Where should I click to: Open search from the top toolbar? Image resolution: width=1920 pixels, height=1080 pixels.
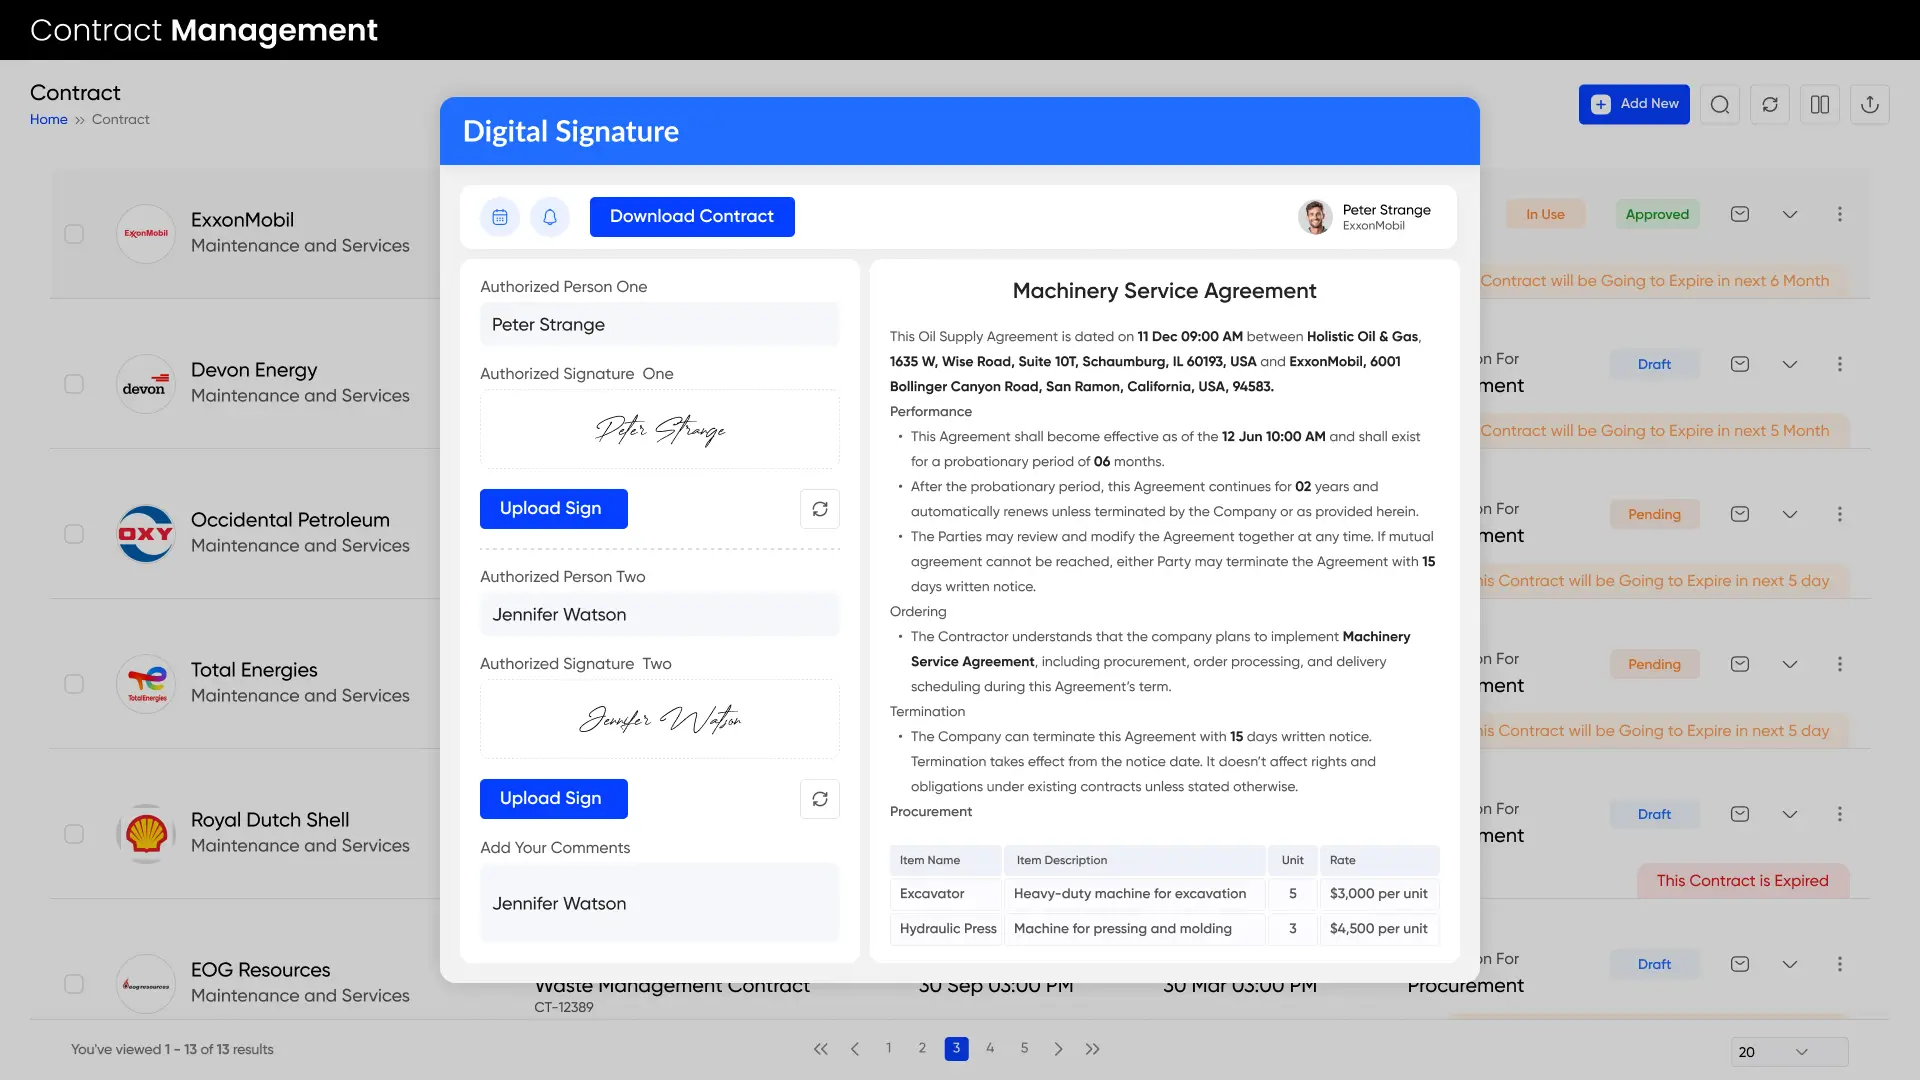pyautogui.click(x=1720, y=104)
